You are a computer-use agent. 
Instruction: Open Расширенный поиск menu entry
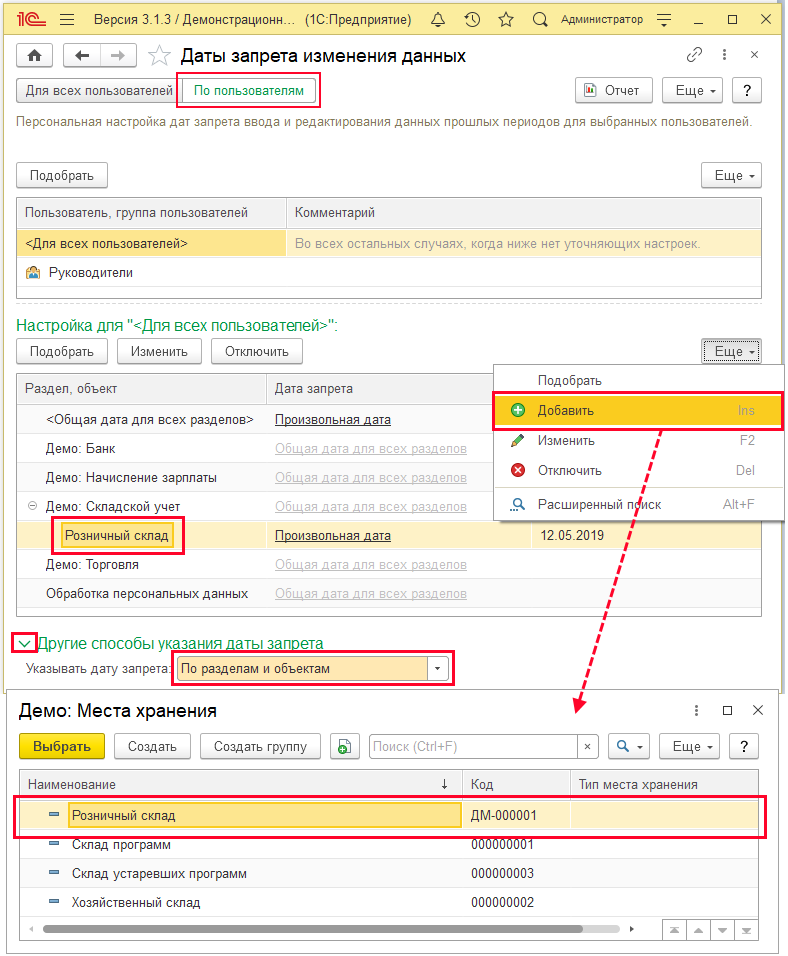click(x=638, y=504)
